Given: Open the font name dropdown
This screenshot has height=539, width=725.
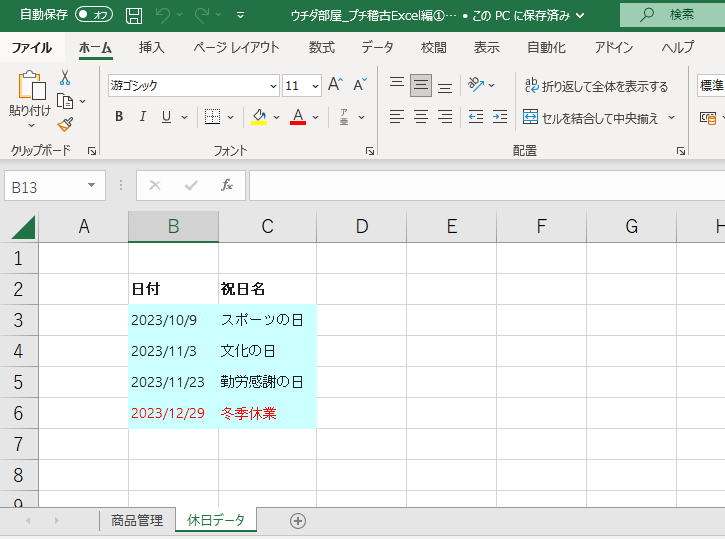Looking at the screenshot, I should coord(273,86).
